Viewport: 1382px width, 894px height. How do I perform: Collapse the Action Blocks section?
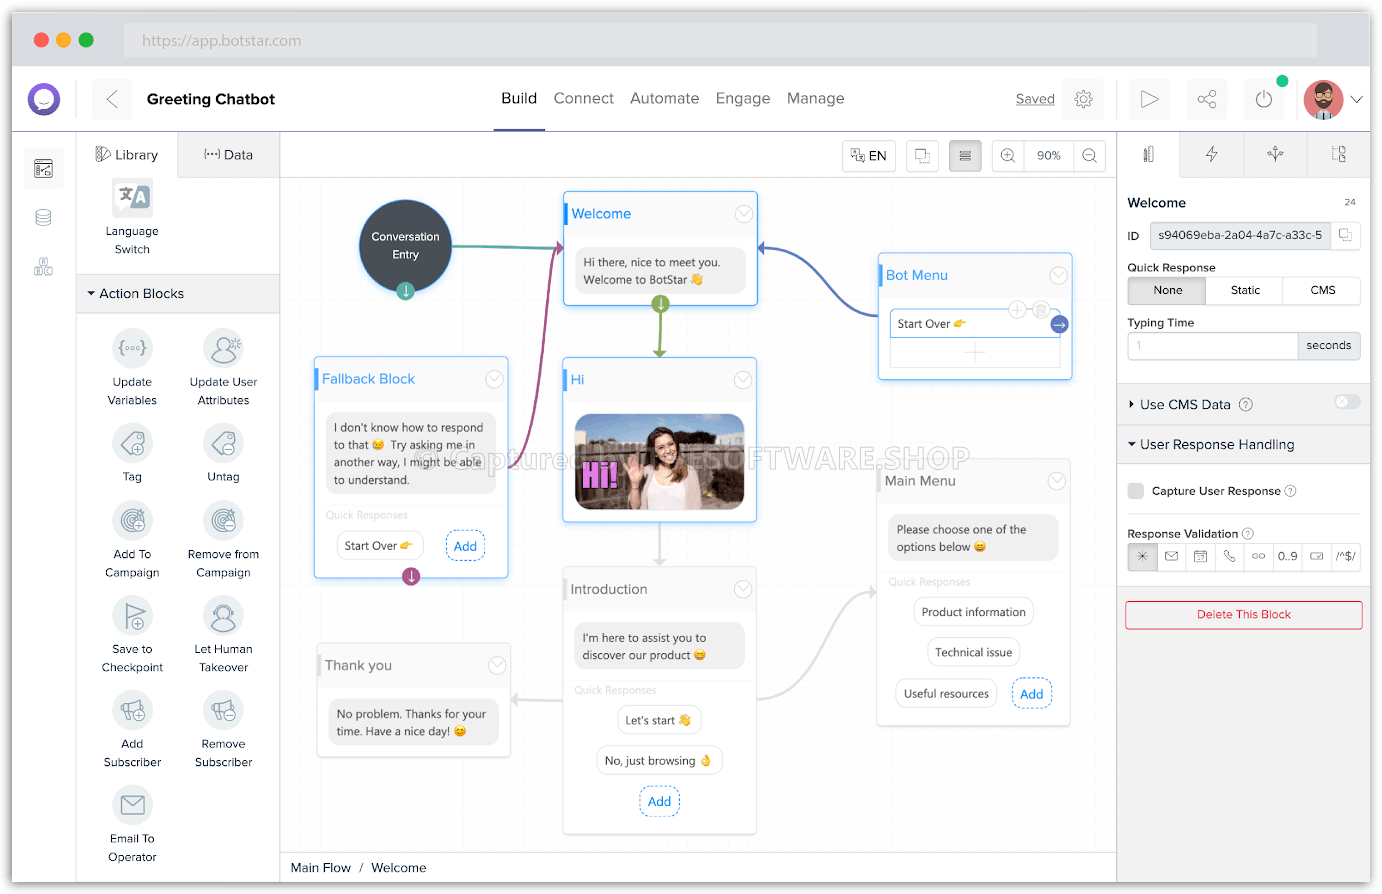[91, 294]
